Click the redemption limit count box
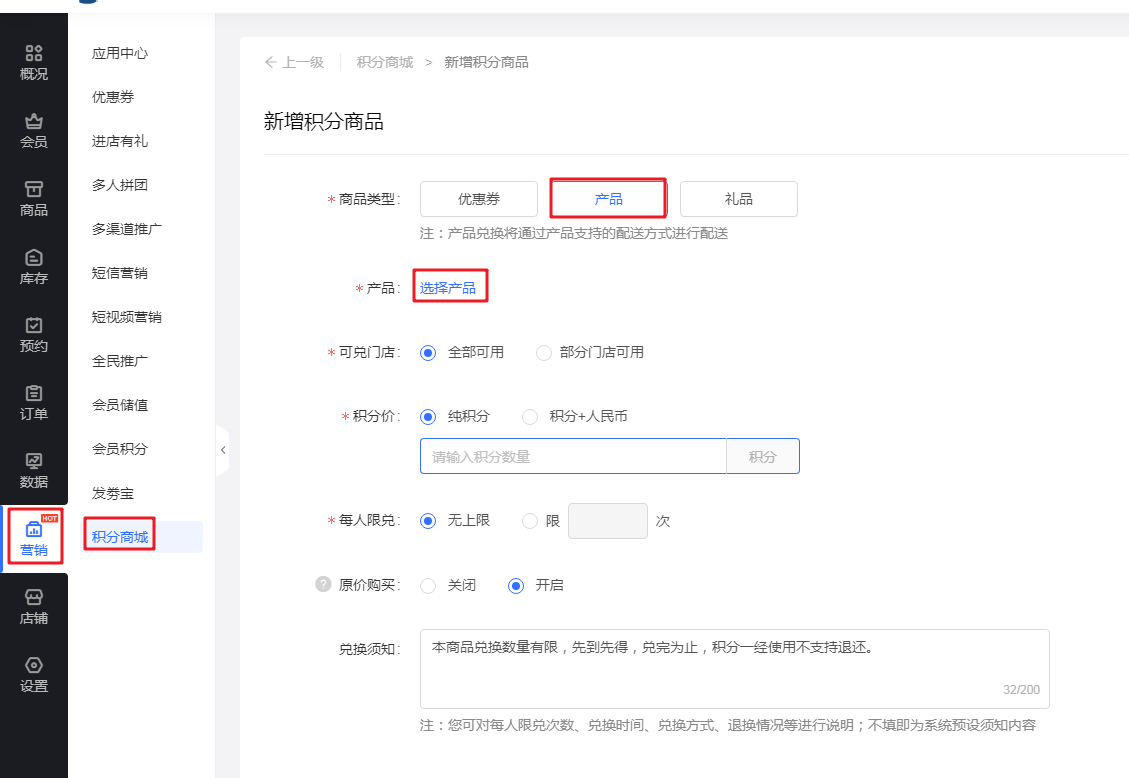This screenshot has height=778, width=1129. pos(608,520)
